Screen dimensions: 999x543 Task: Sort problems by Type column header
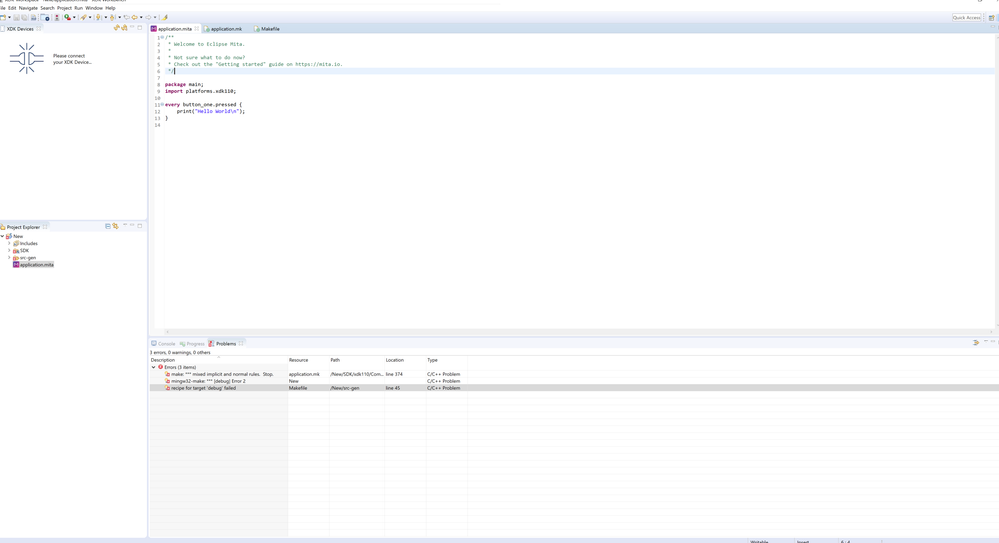(447, 360)
